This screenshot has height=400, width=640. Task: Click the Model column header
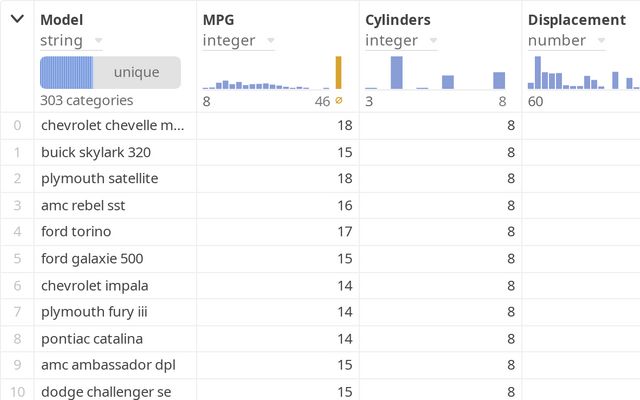(x=62, y=20)
